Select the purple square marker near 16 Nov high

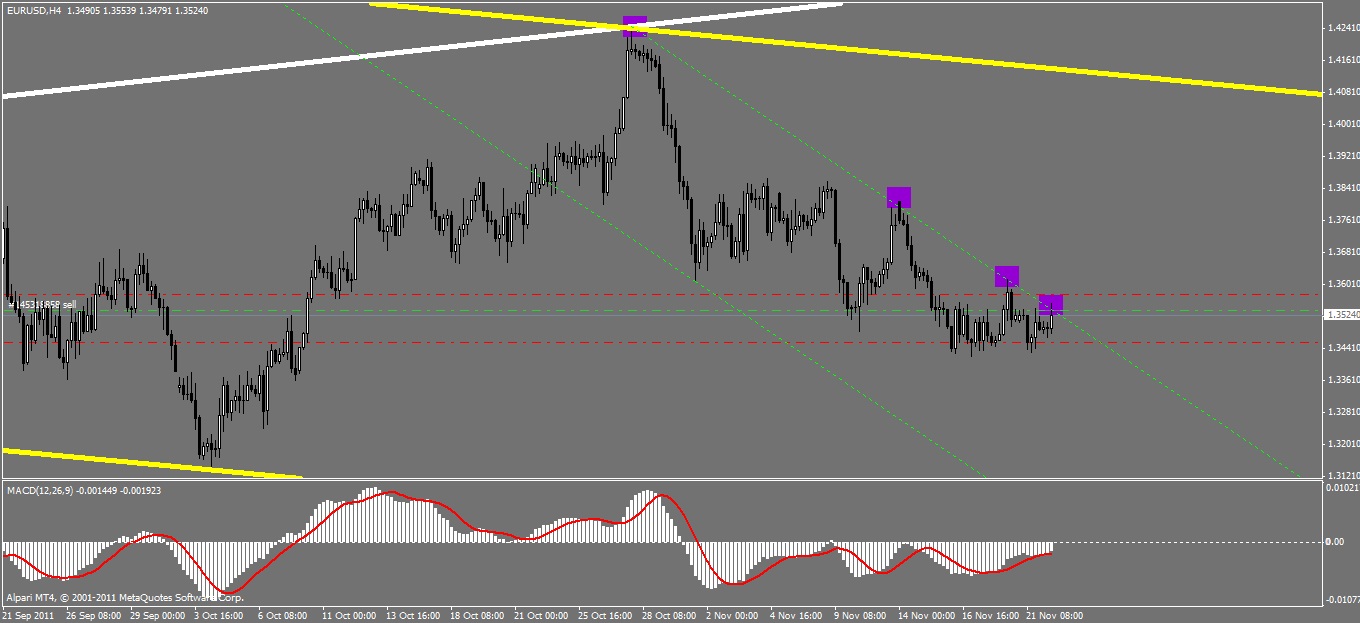(1007, 277)
